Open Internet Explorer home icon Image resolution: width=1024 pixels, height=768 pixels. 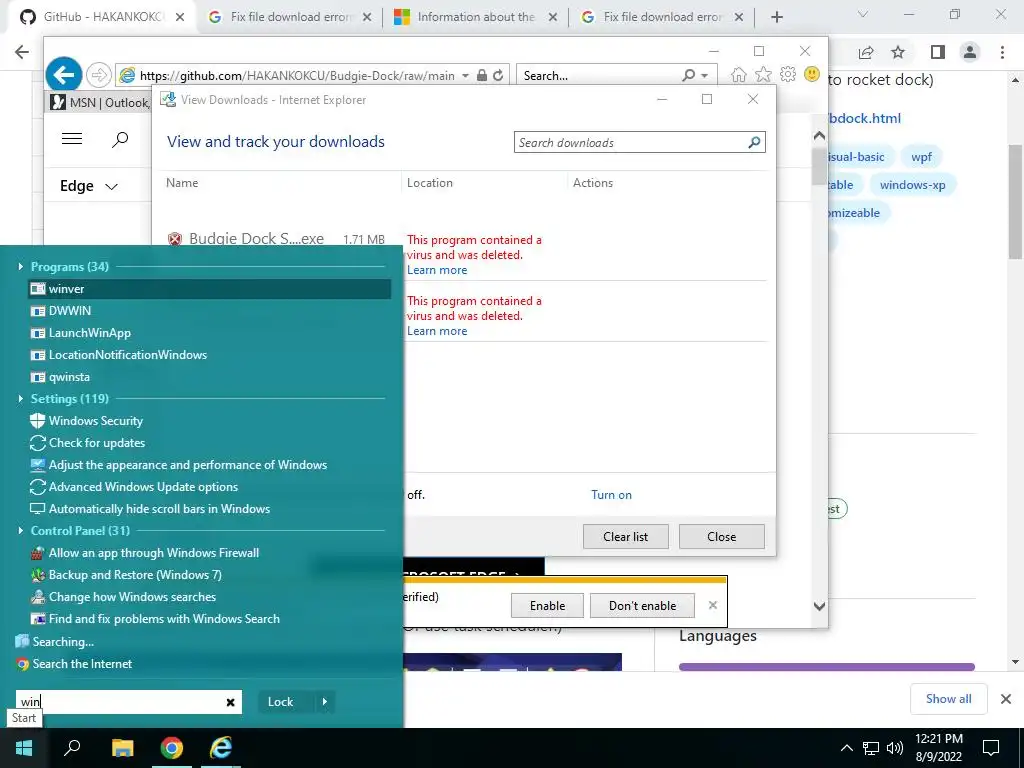pos(739,74)
